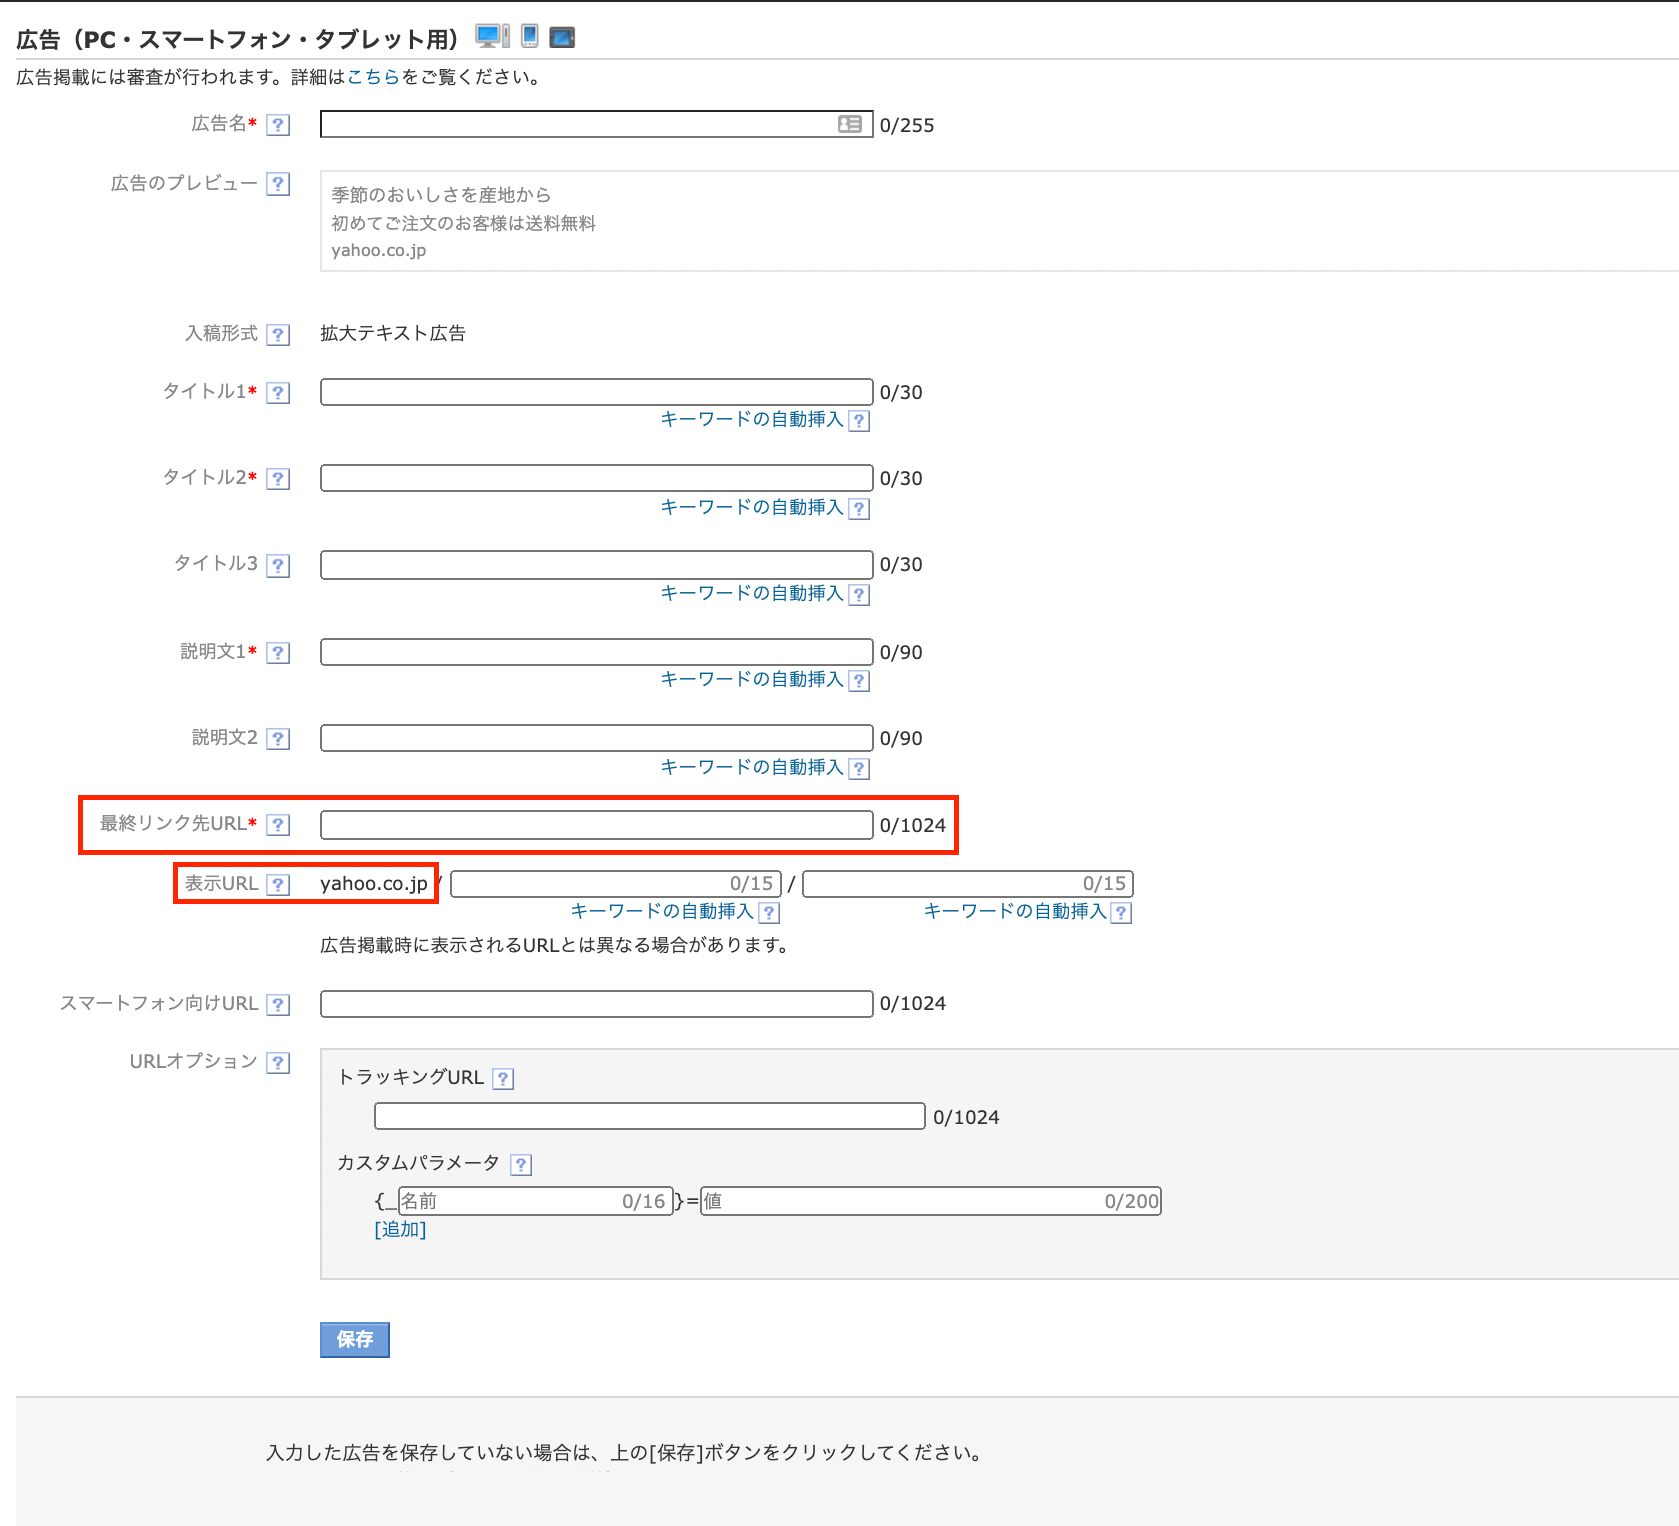Open the こちら review details link

tap(374, 77)
